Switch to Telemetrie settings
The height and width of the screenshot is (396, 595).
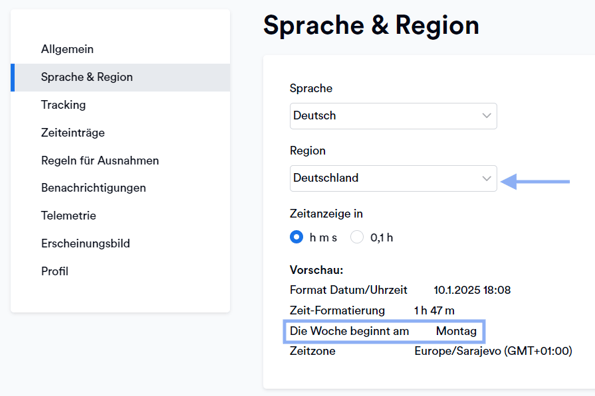(68, 216)
